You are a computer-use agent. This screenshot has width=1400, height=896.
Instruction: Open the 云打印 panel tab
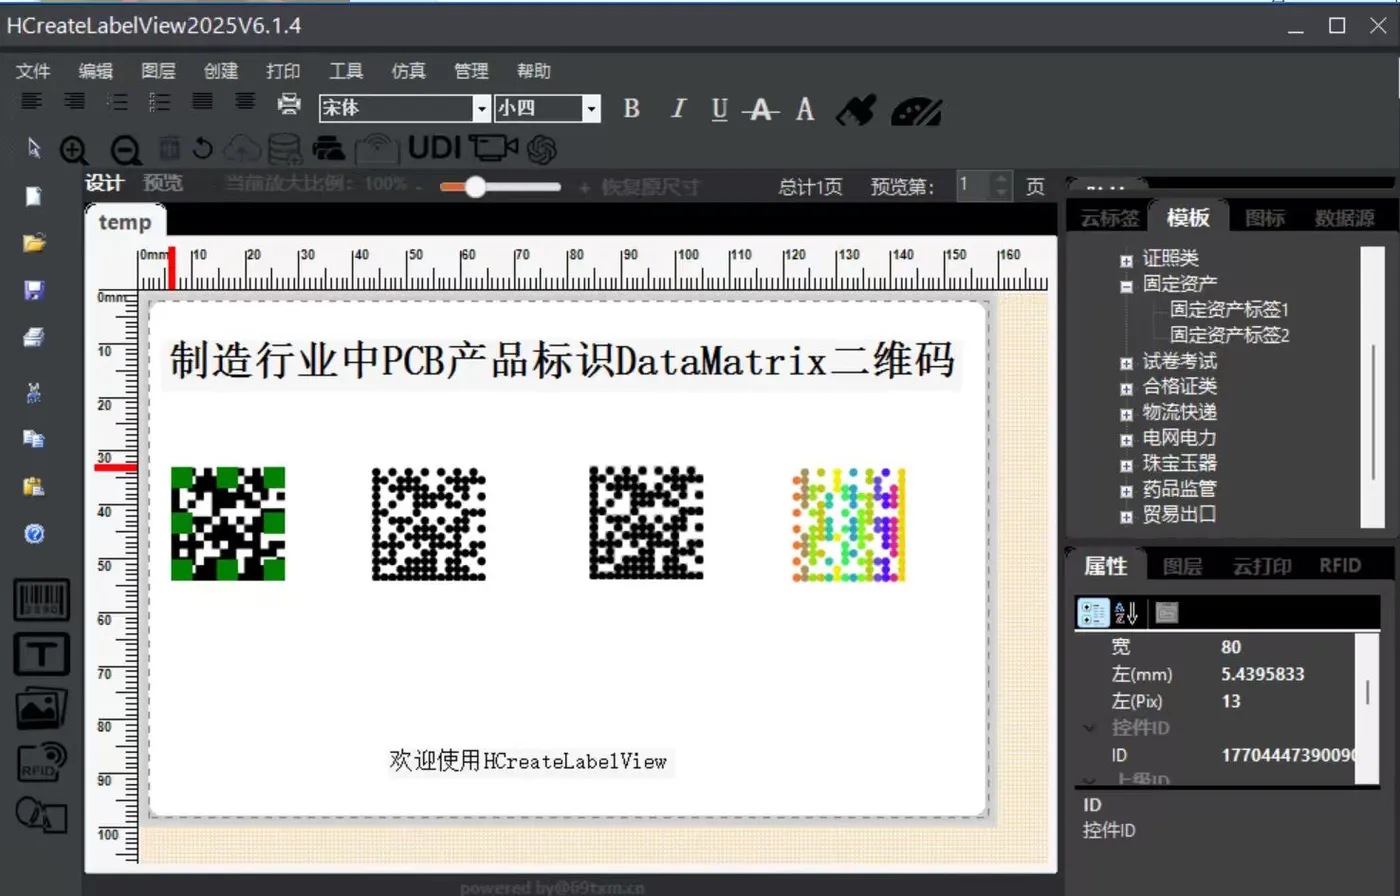[x=1262, y=566]
